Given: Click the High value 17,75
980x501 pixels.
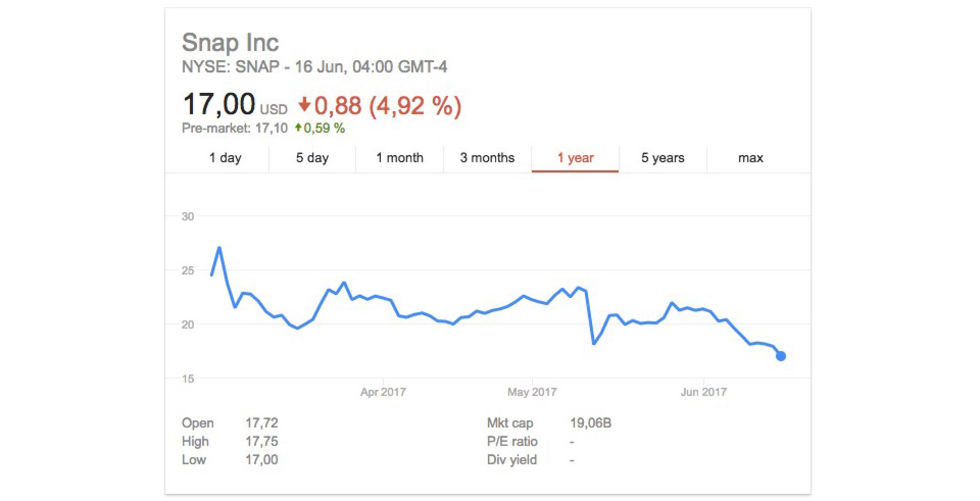Looking at the screenshot, I should [x=262, y=441].
